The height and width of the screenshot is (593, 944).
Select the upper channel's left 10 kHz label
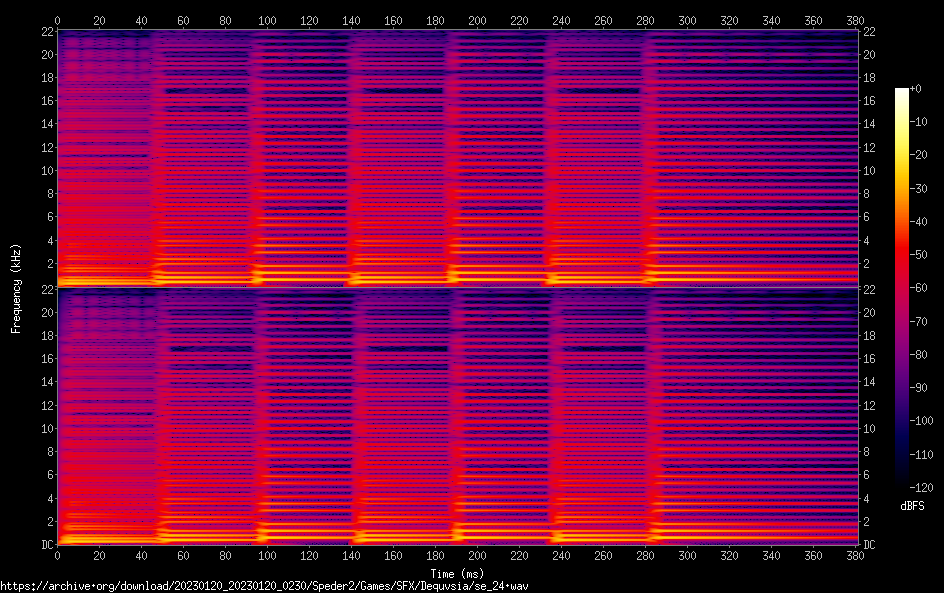point(44,170)
